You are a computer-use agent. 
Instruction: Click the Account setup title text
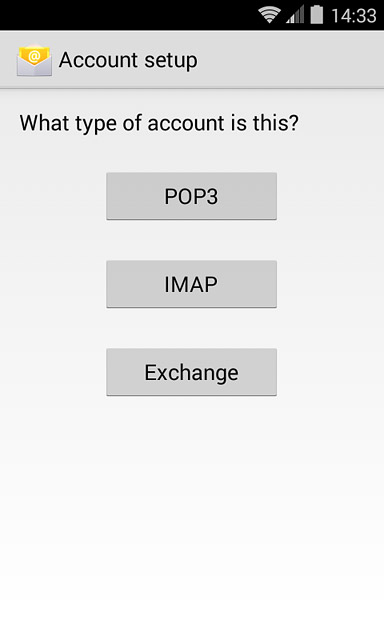(128, 60)
